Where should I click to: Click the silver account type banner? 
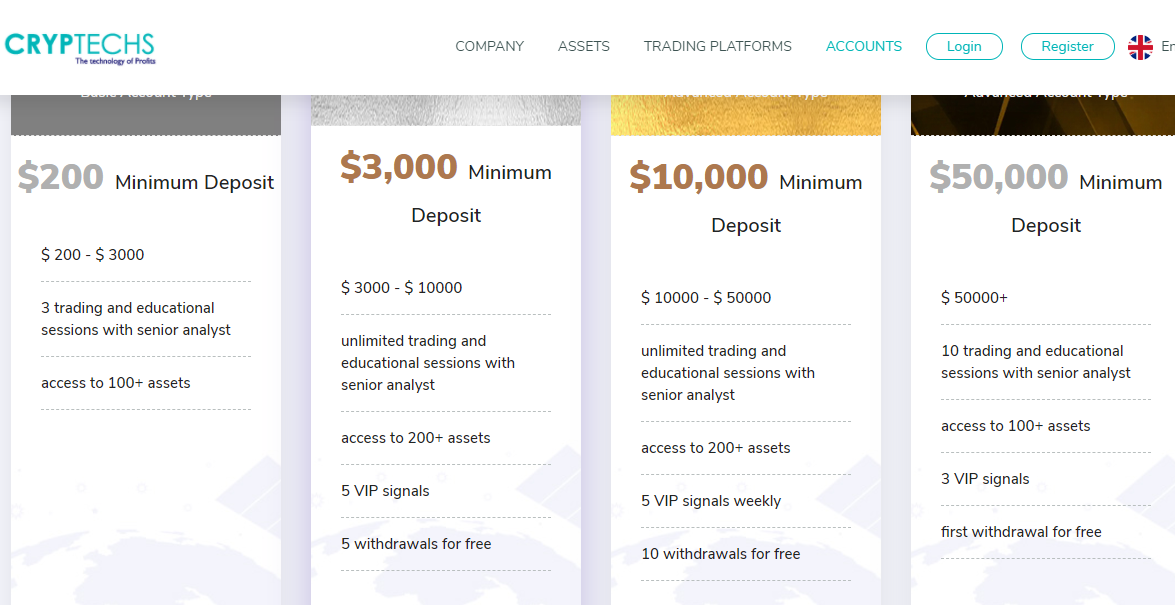pyautogui.click(x=446, y=110)
